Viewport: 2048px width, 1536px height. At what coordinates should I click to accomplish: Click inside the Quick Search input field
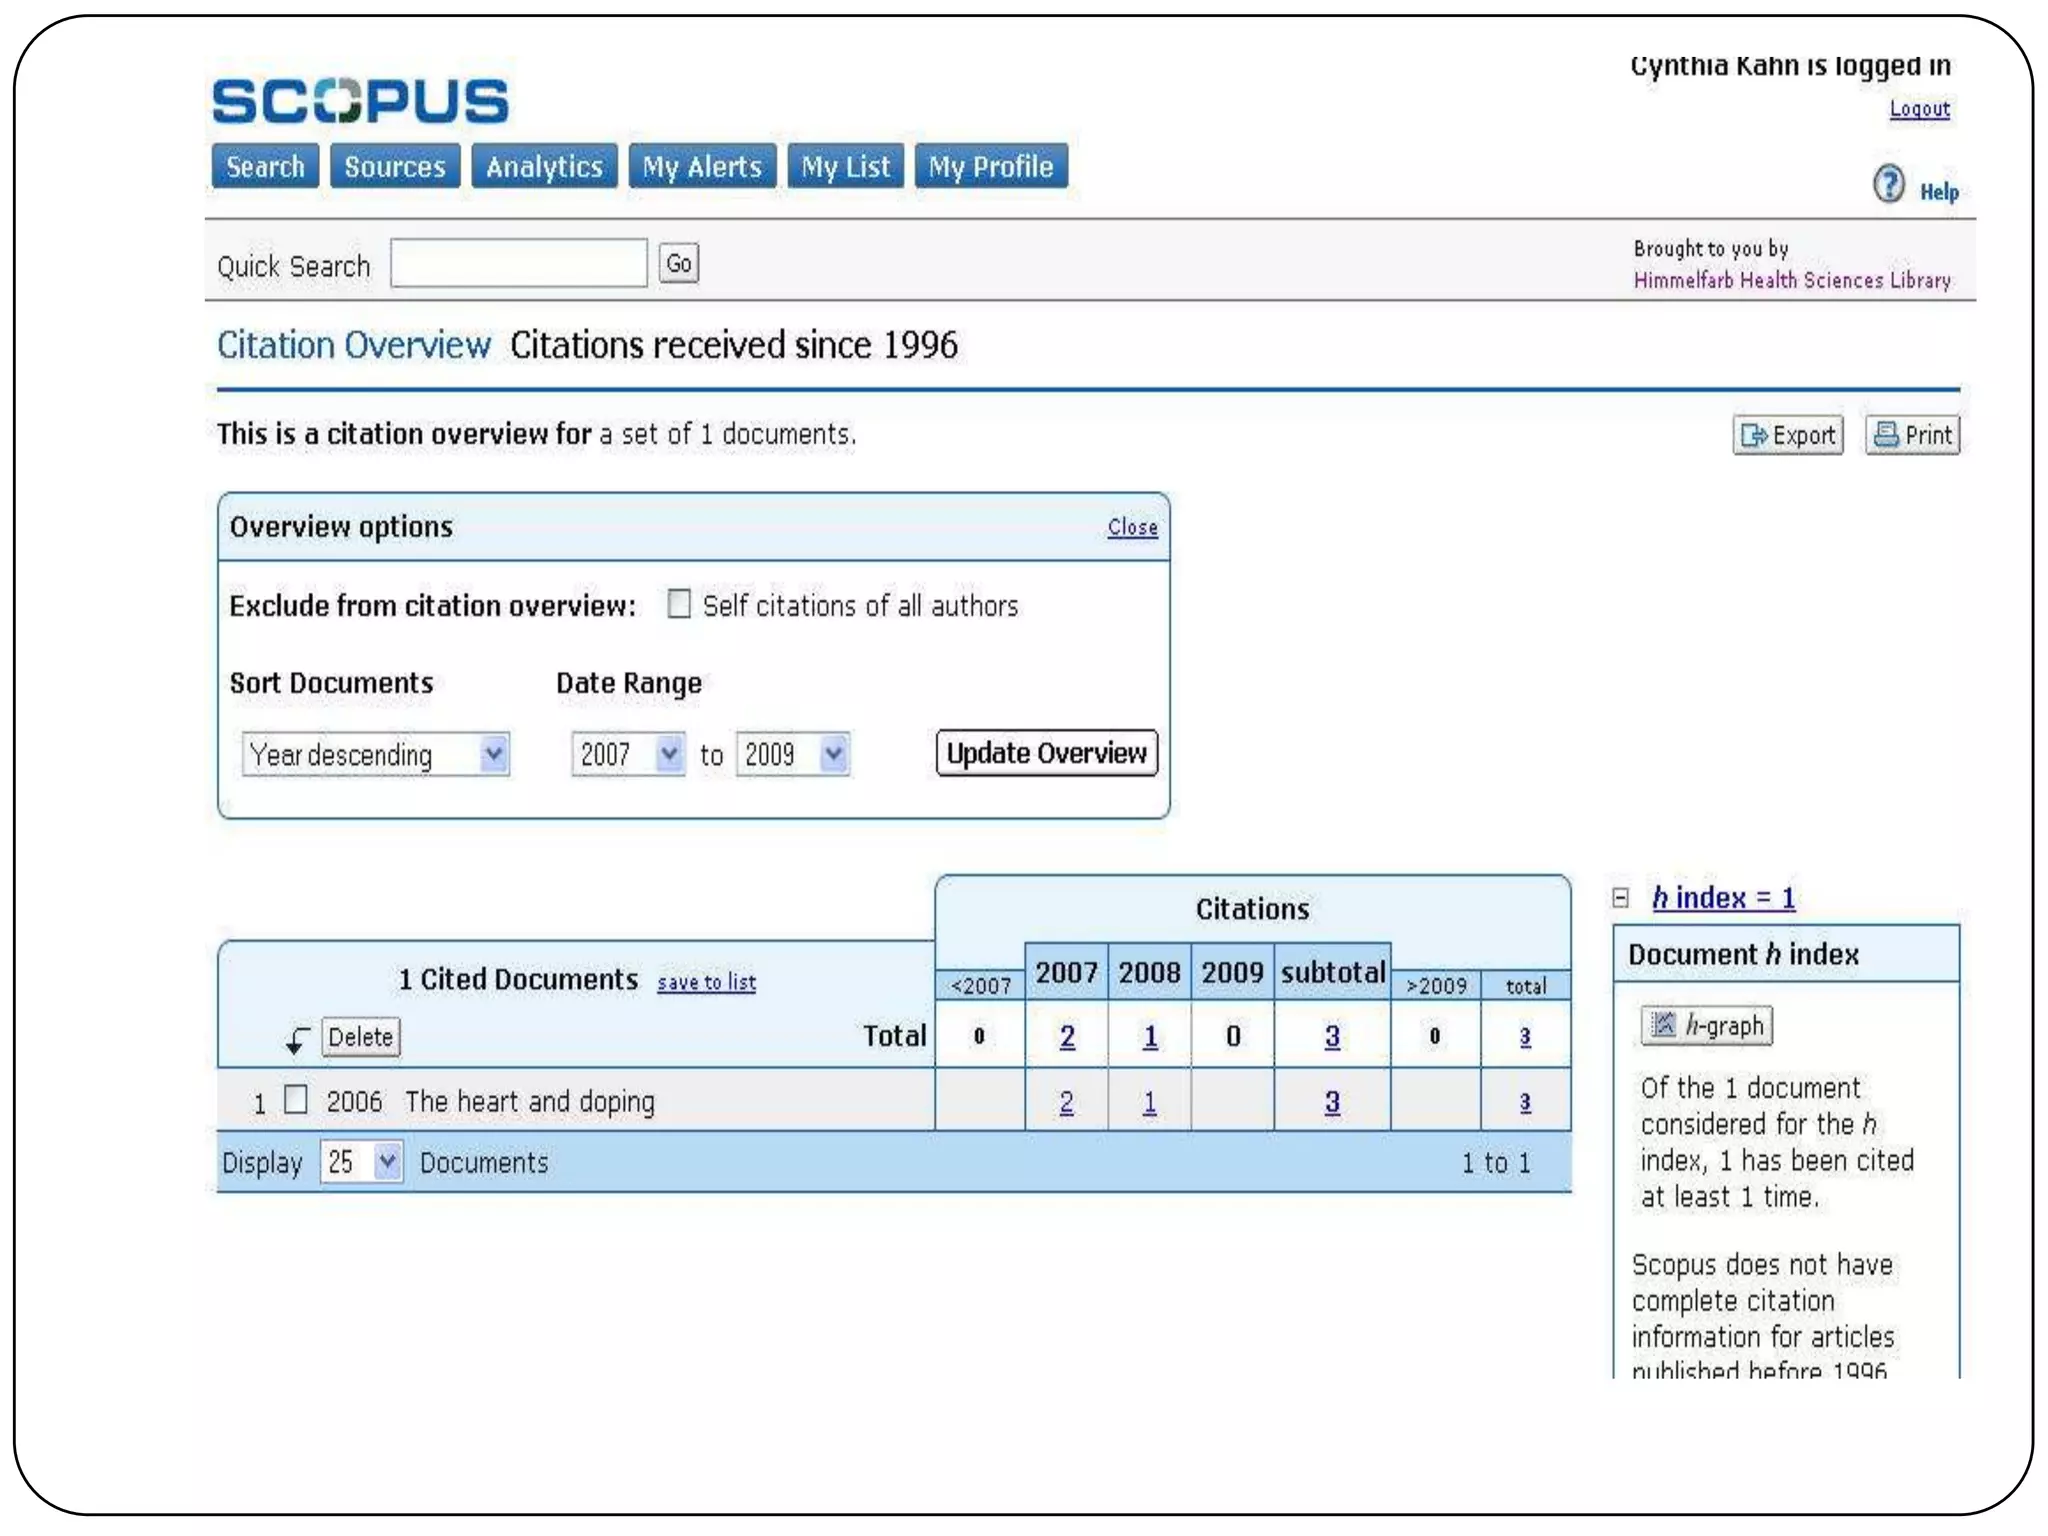tap(519, 263)
